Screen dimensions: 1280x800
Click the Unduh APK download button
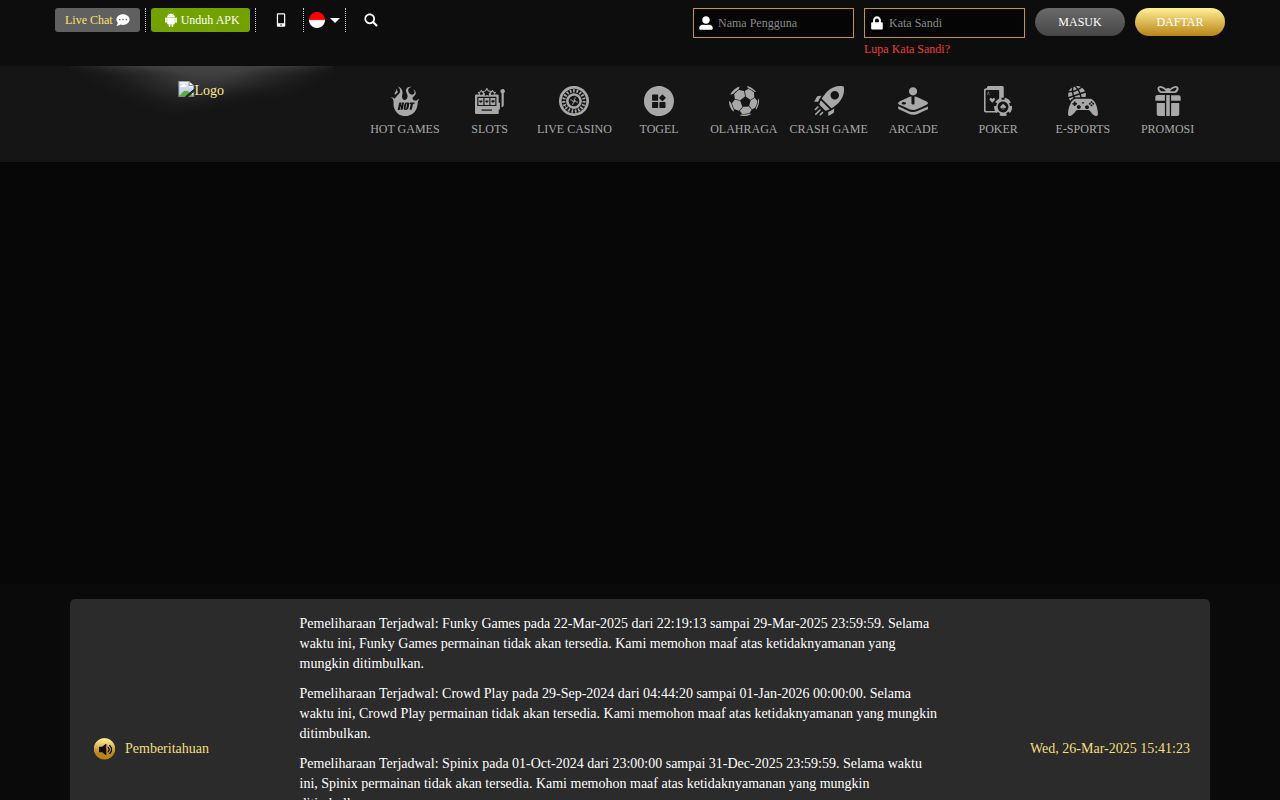pos(200,19)
